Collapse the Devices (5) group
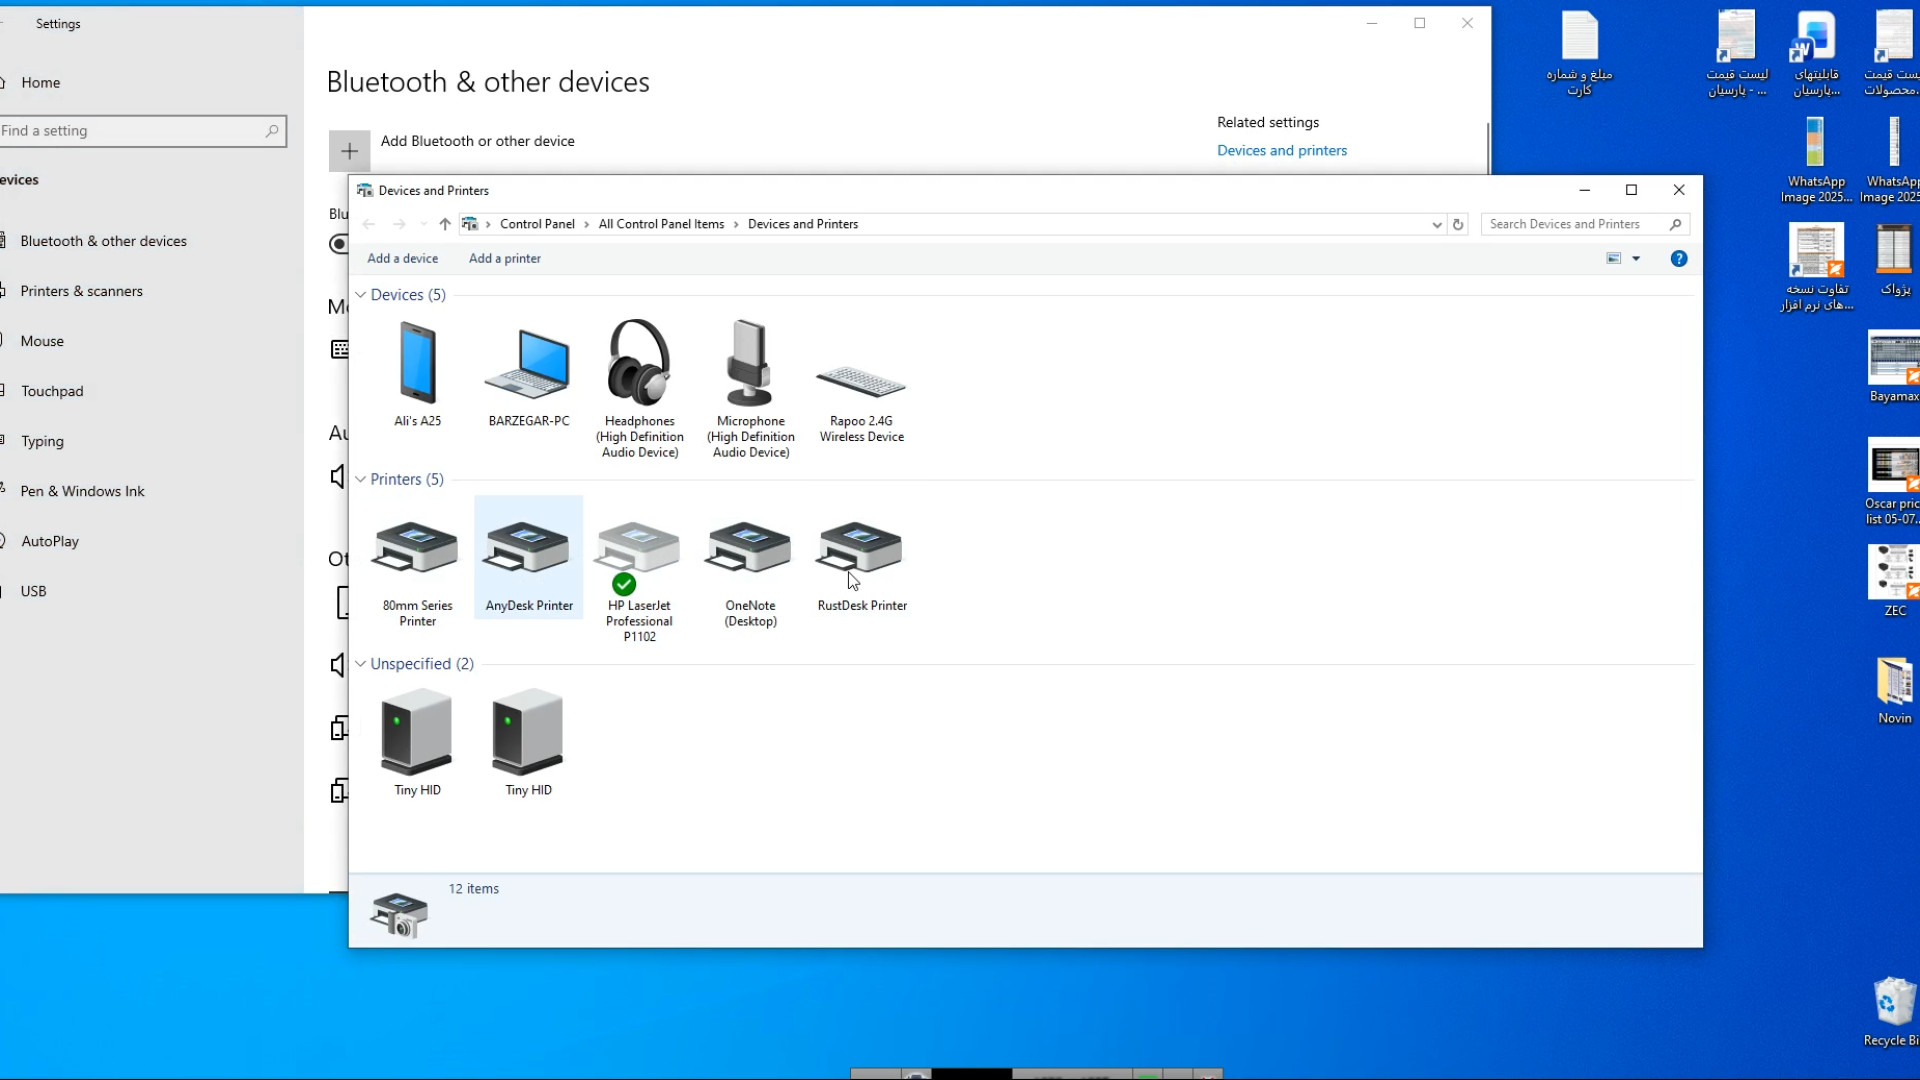Viewport: 1920px width, 1080px height. [x=361, y=295]
